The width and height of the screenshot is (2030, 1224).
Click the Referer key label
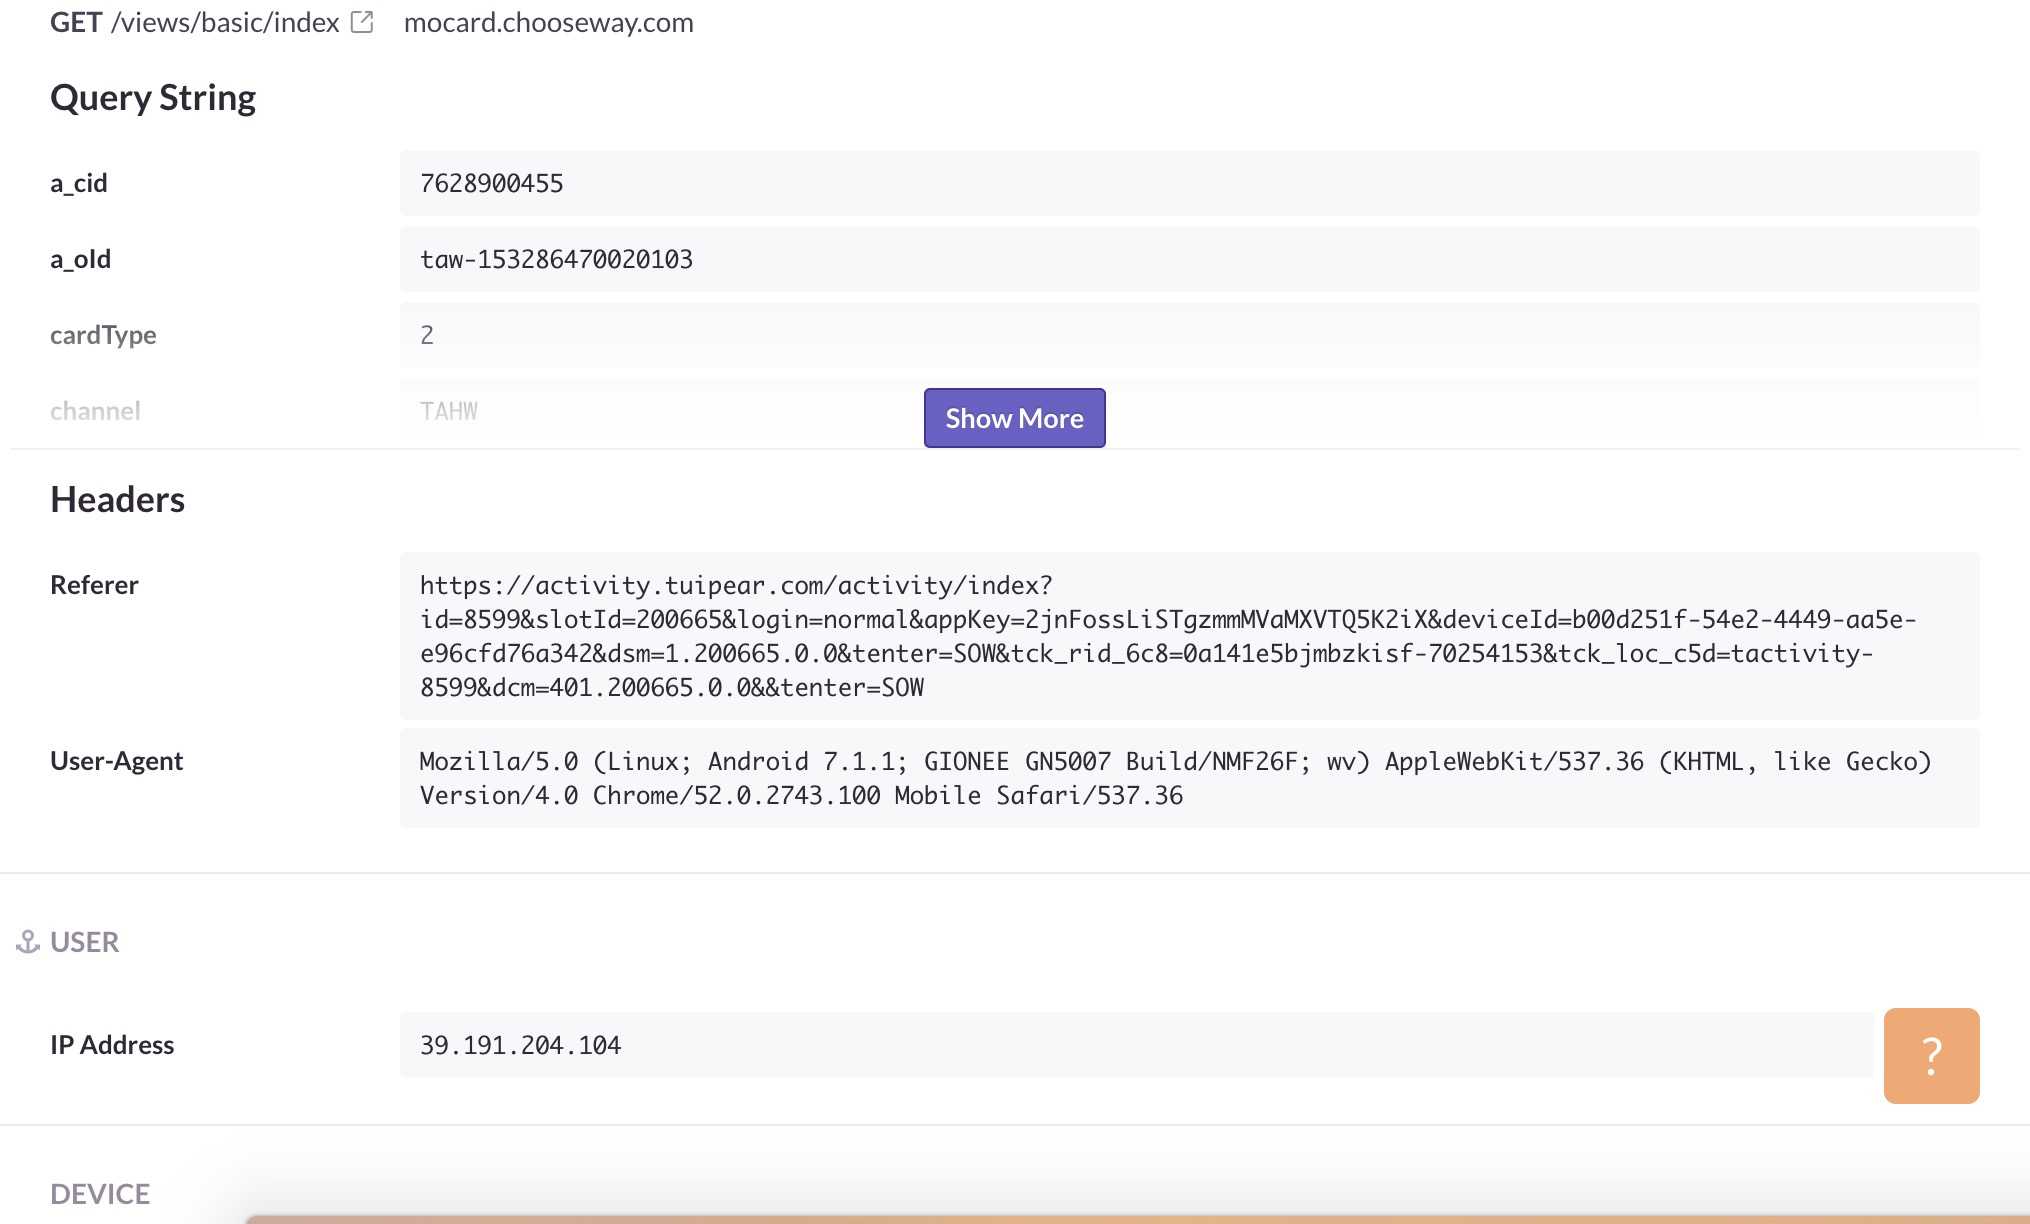(x=94, y=585)
